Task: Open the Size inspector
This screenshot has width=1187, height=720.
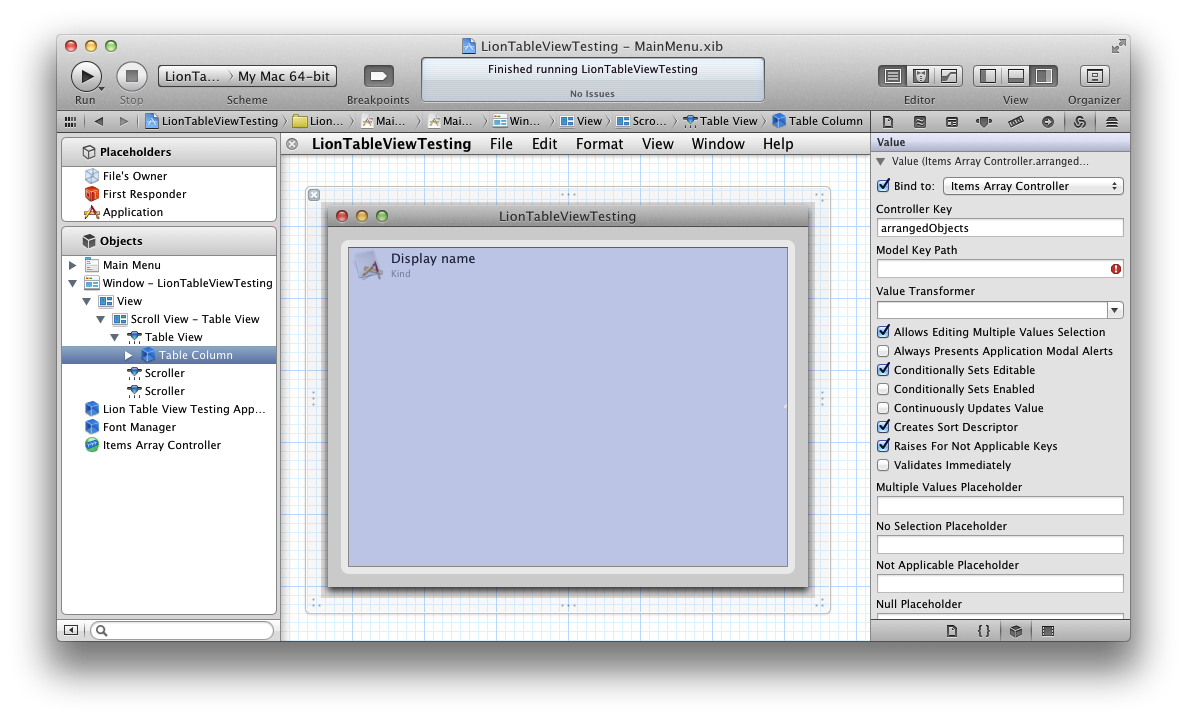Action: (x=1016, y=122)
